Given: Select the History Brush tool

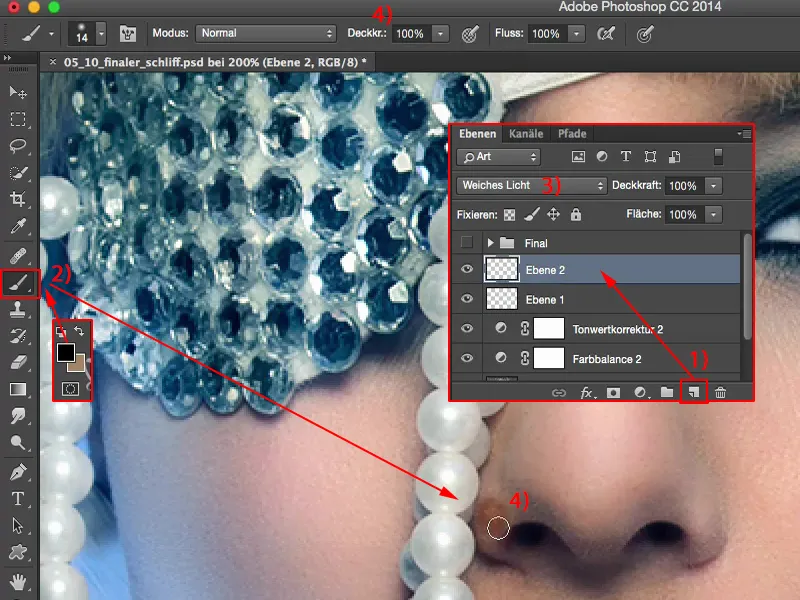Looking at the screenshot, I should pyautogui.click(x=18, y=336).
